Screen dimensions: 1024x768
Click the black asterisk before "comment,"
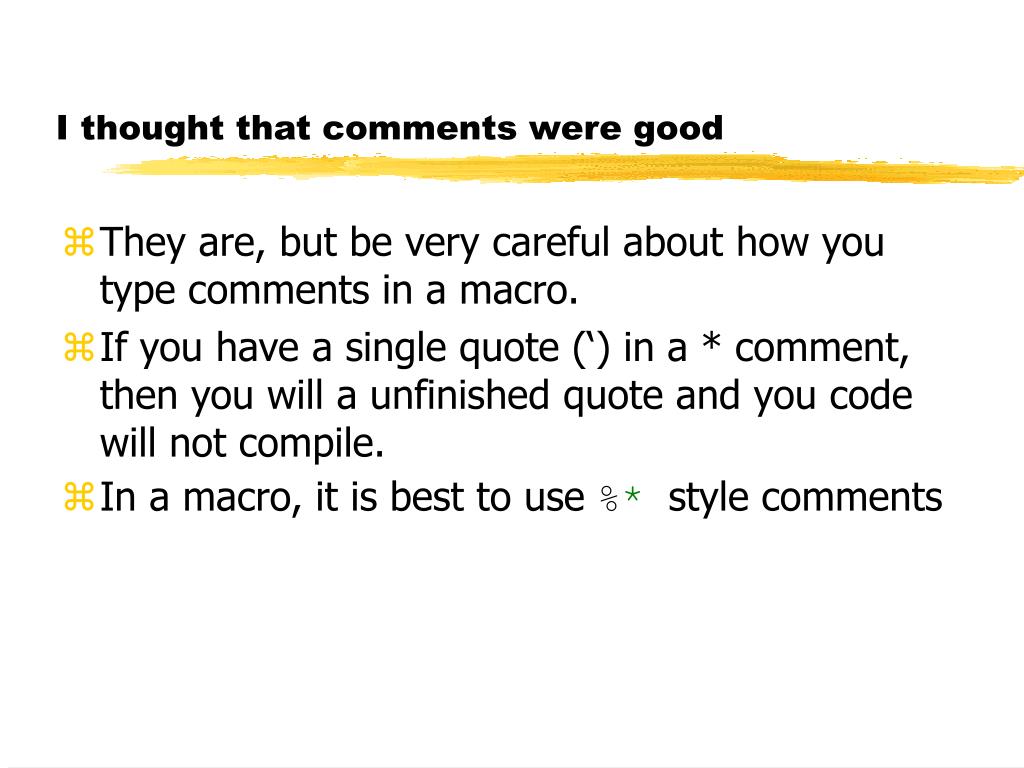tap(711, 342)
